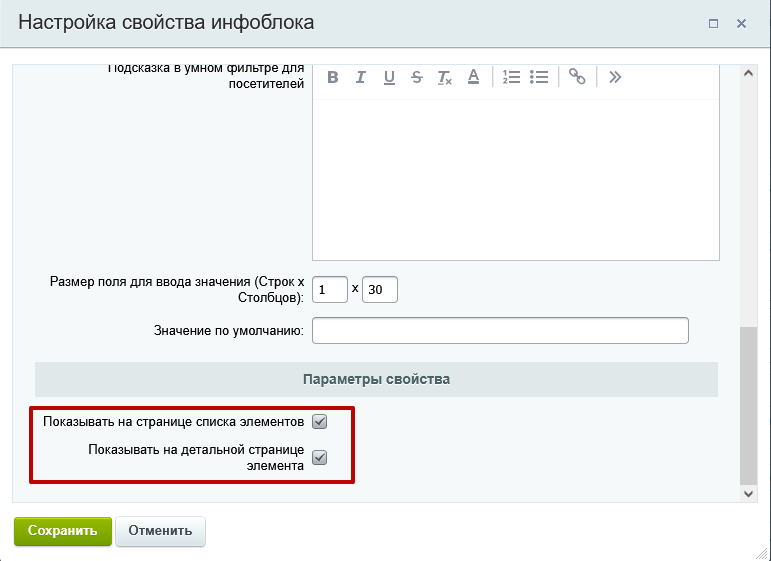The image size is (771, 561).
Task: Click inside the smart filter hint text area
Action: point(516,179)
